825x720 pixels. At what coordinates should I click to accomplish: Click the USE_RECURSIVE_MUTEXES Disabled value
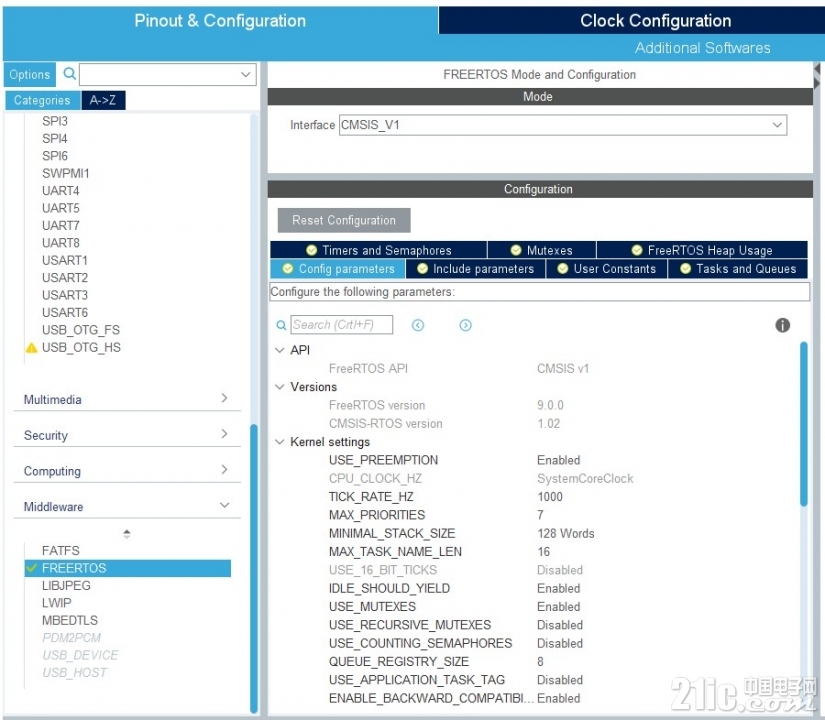(560, 625)
